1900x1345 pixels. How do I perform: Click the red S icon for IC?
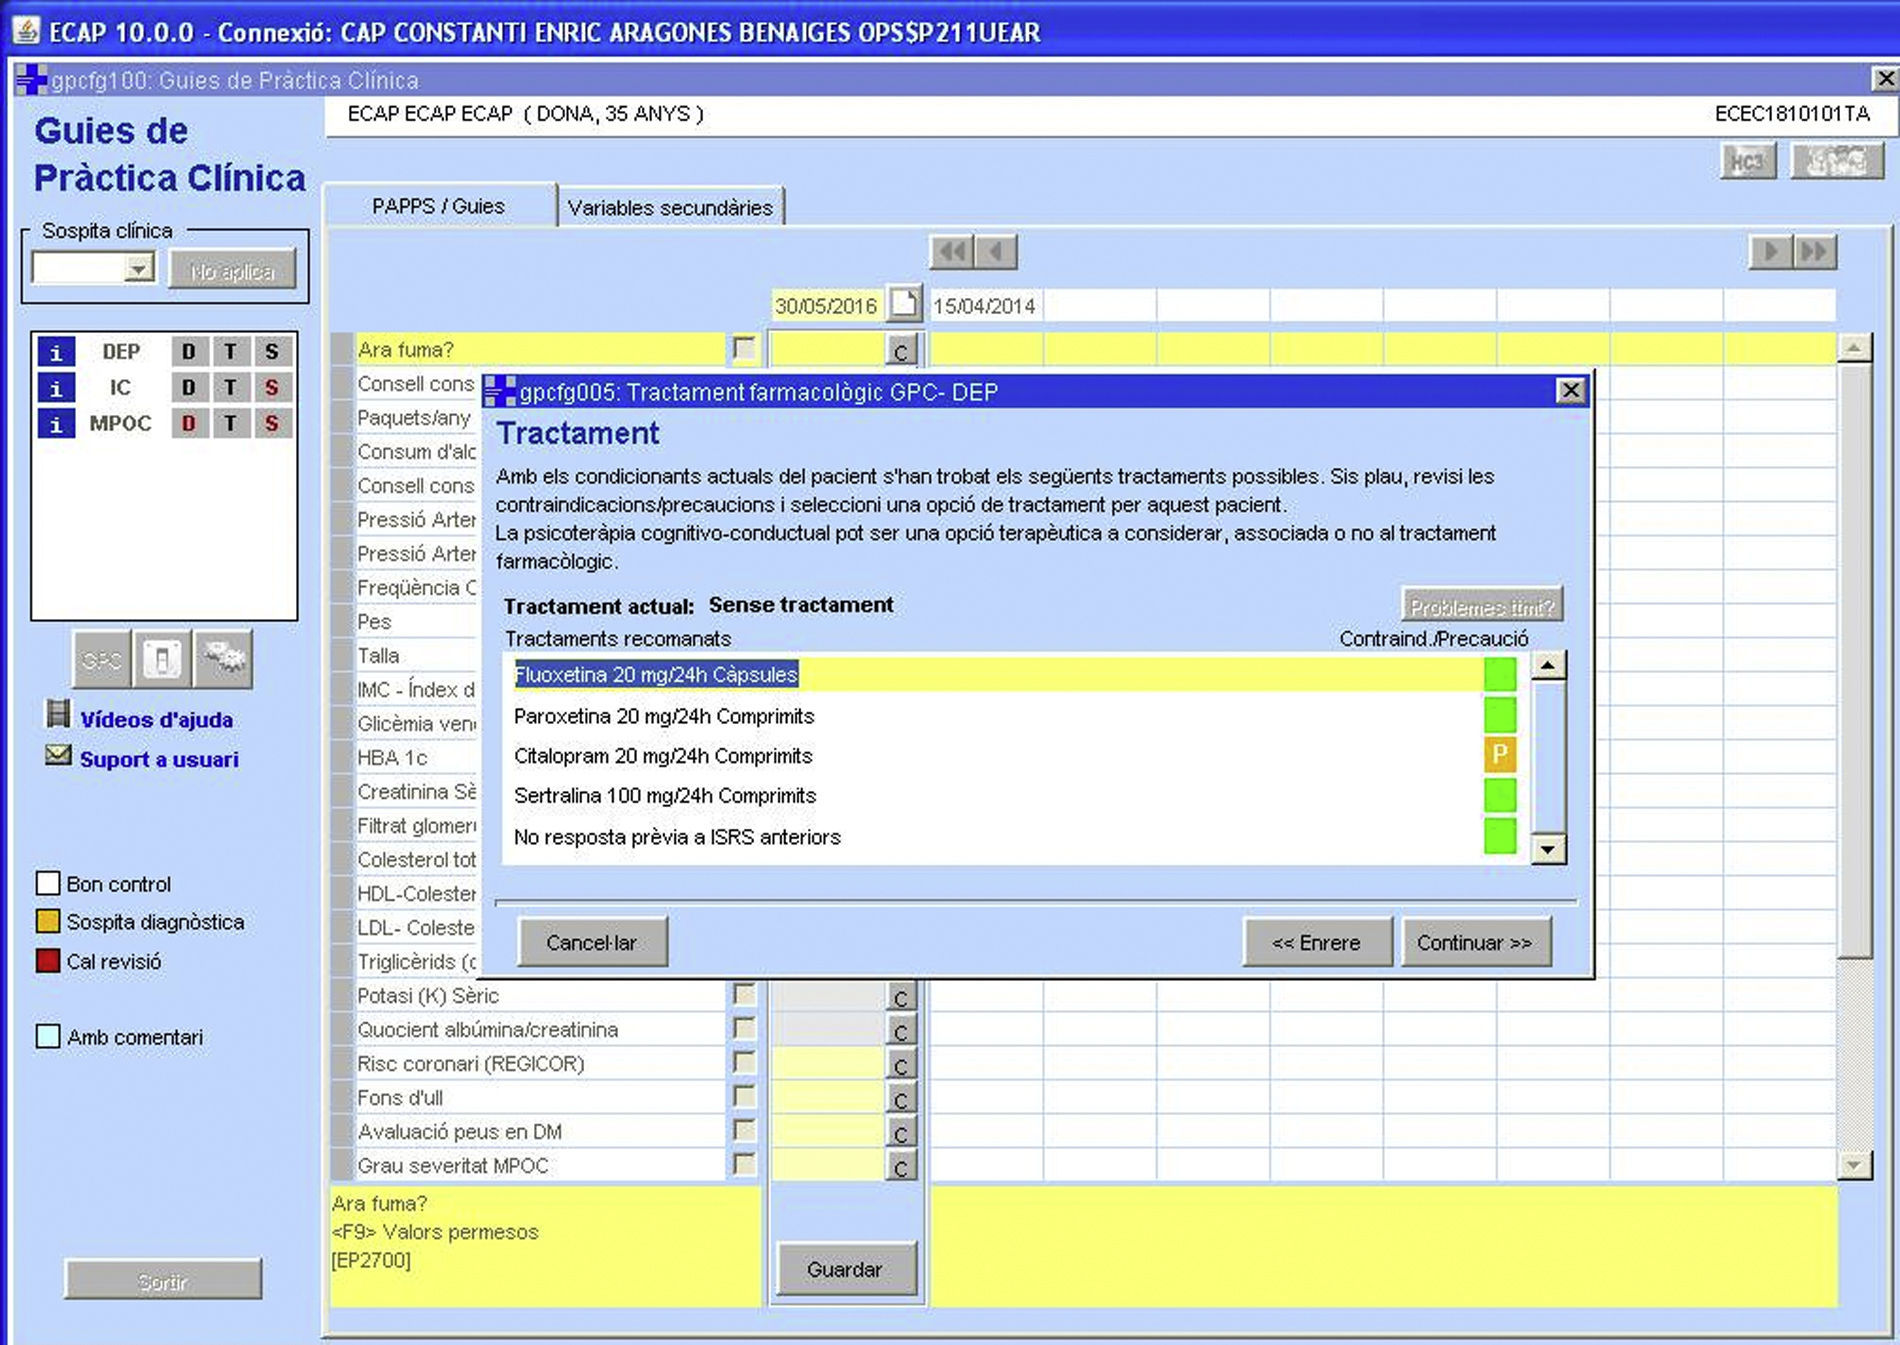point(271,388)
